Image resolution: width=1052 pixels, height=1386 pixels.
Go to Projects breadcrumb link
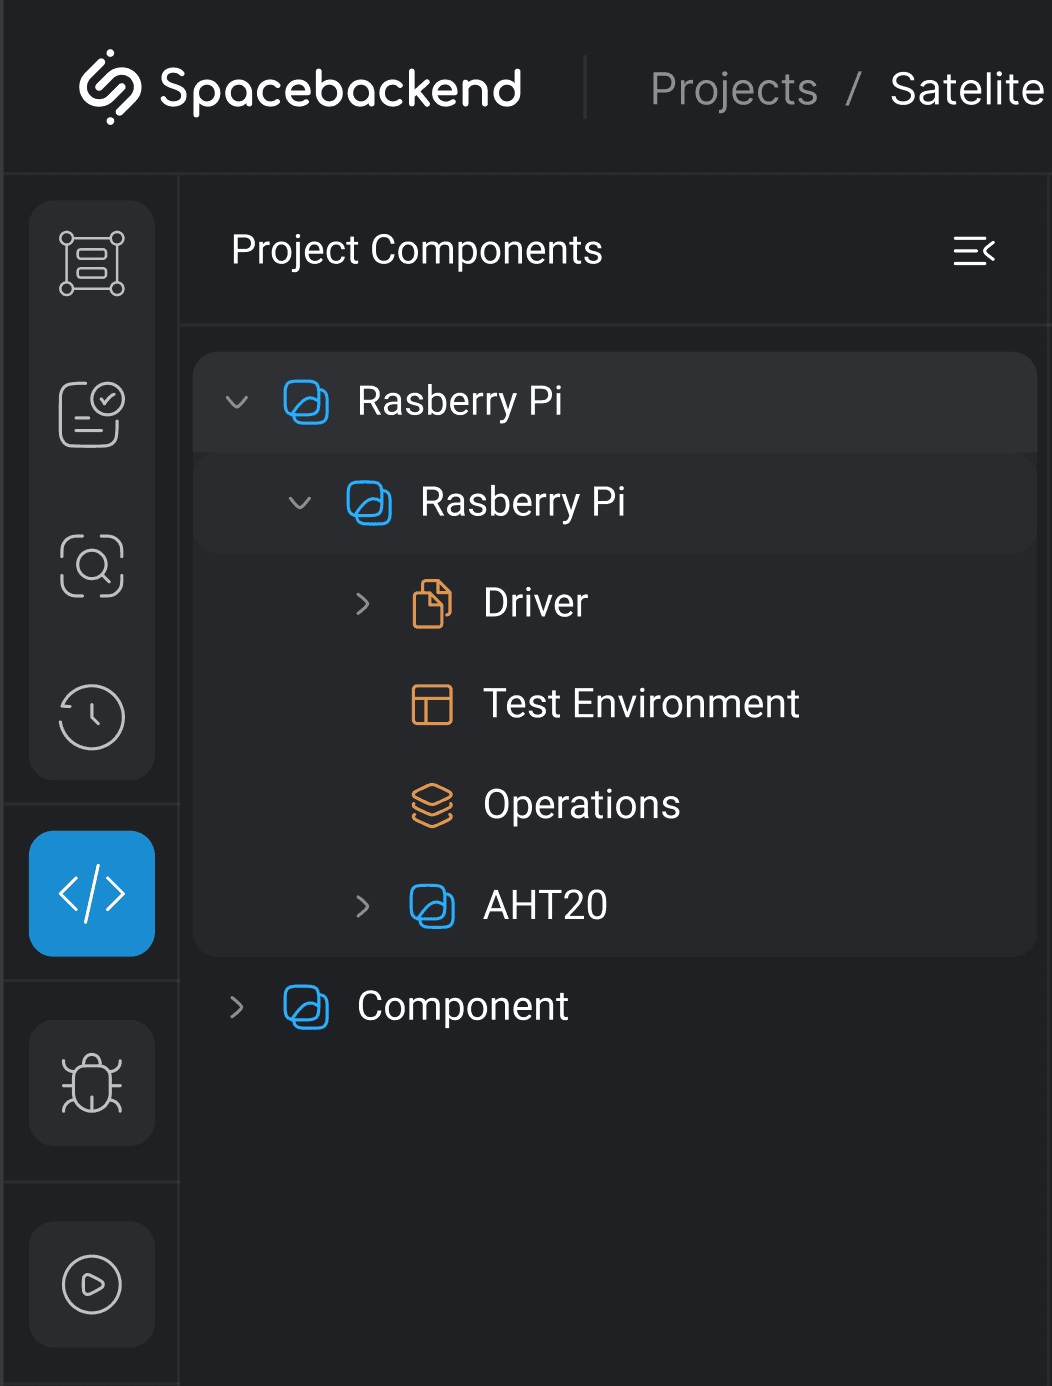click(x=734, y=89)
